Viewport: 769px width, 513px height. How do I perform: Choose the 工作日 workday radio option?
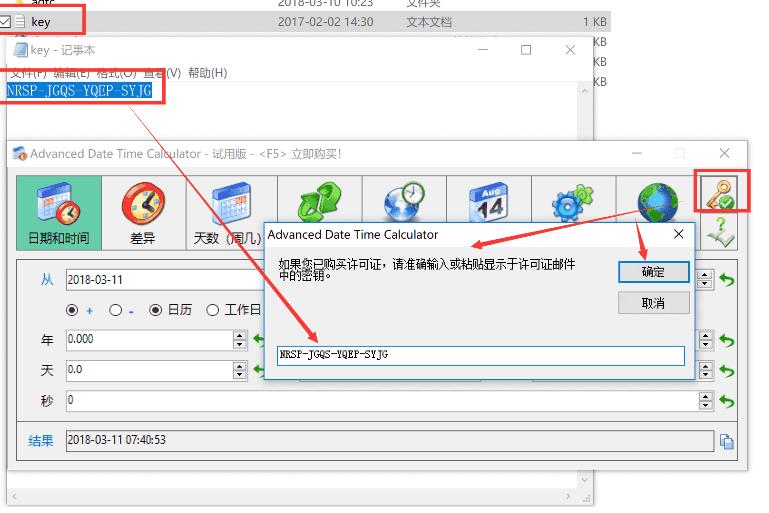click(x=212, y=310)
